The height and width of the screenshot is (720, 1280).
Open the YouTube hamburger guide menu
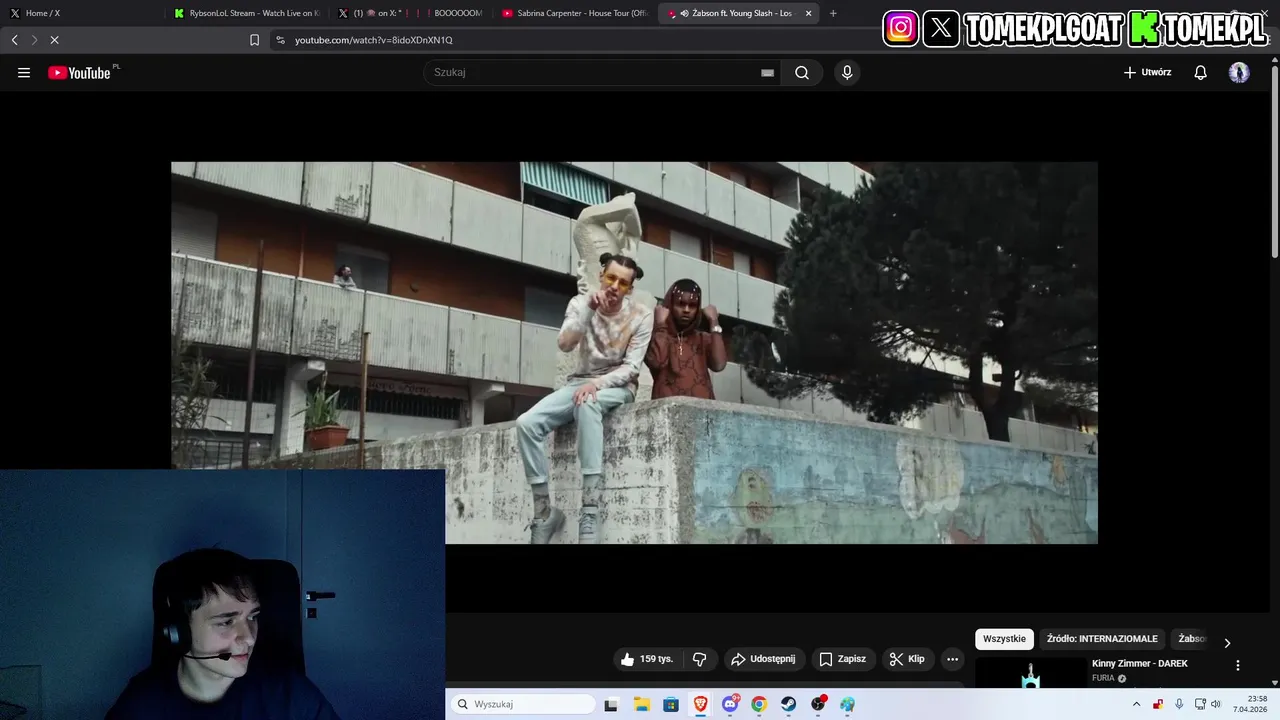pos(24,72)
